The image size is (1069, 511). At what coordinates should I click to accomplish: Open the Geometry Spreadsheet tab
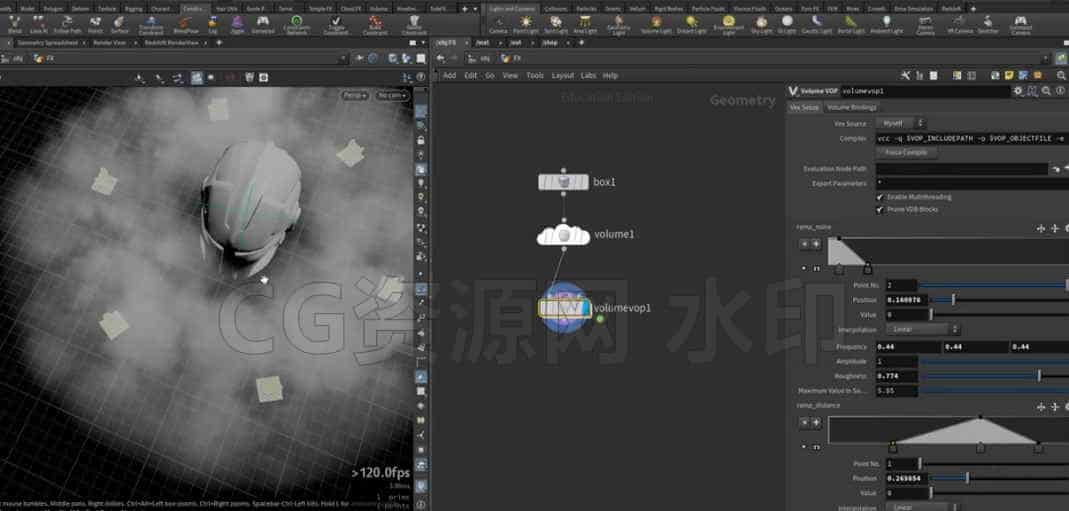tap(48, 42)
